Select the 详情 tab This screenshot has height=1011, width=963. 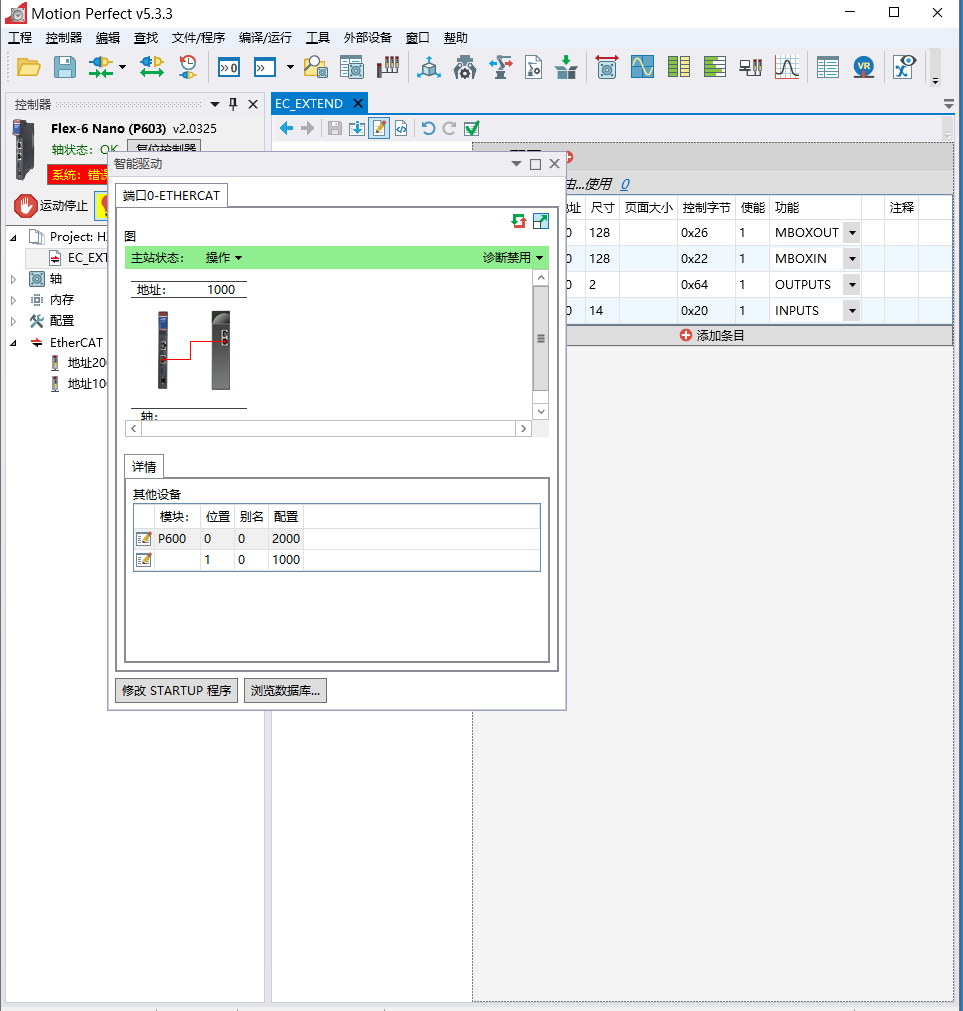pyautogui.click(x=144, y=467)
